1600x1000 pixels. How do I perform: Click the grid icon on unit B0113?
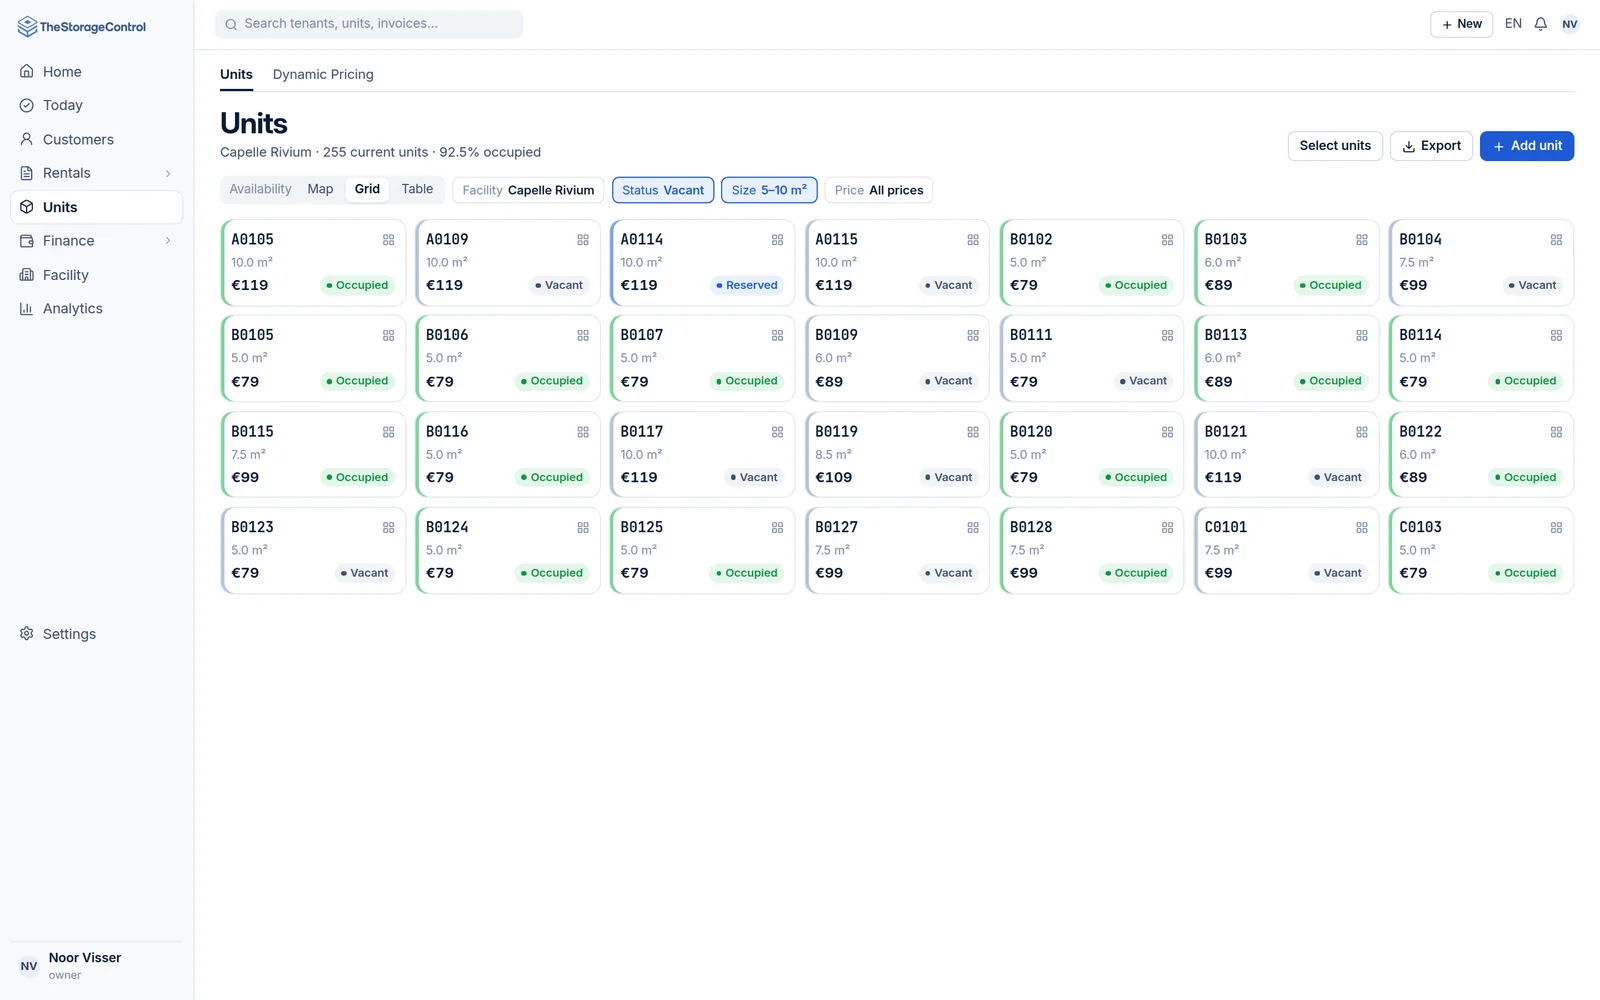point(1362,336)
